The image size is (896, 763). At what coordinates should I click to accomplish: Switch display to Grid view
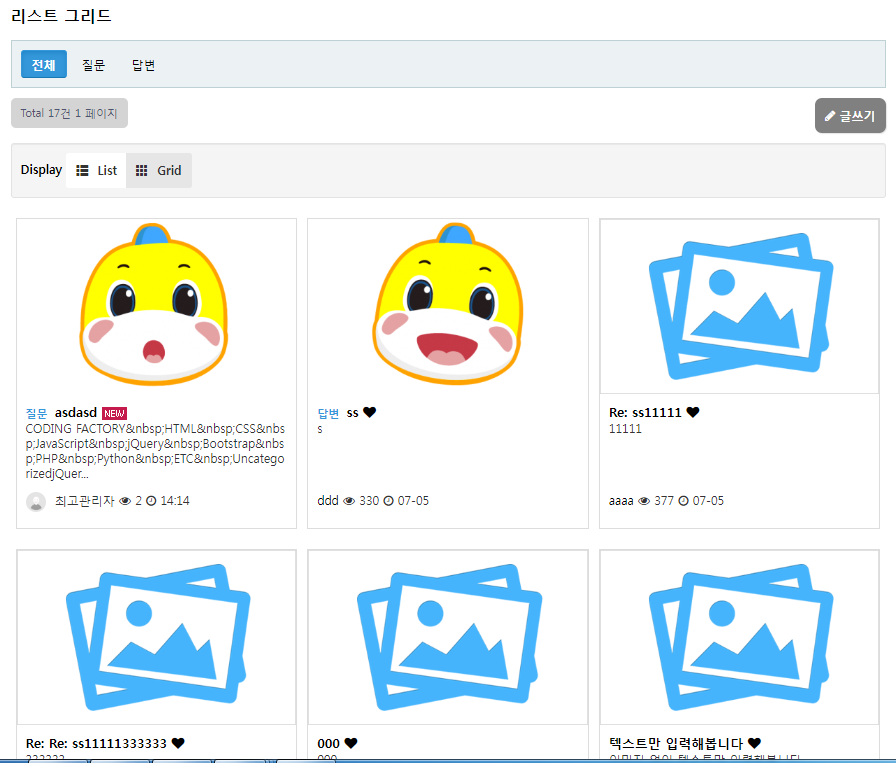pyautogui.click(x=159, y=170)
